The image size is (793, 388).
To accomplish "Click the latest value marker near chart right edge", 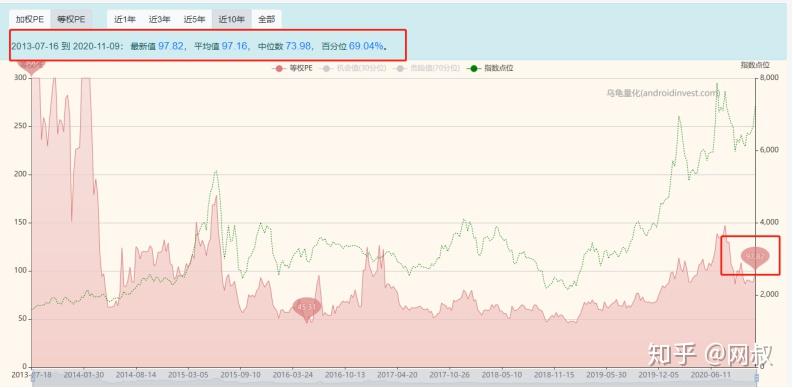I will 755,257.
